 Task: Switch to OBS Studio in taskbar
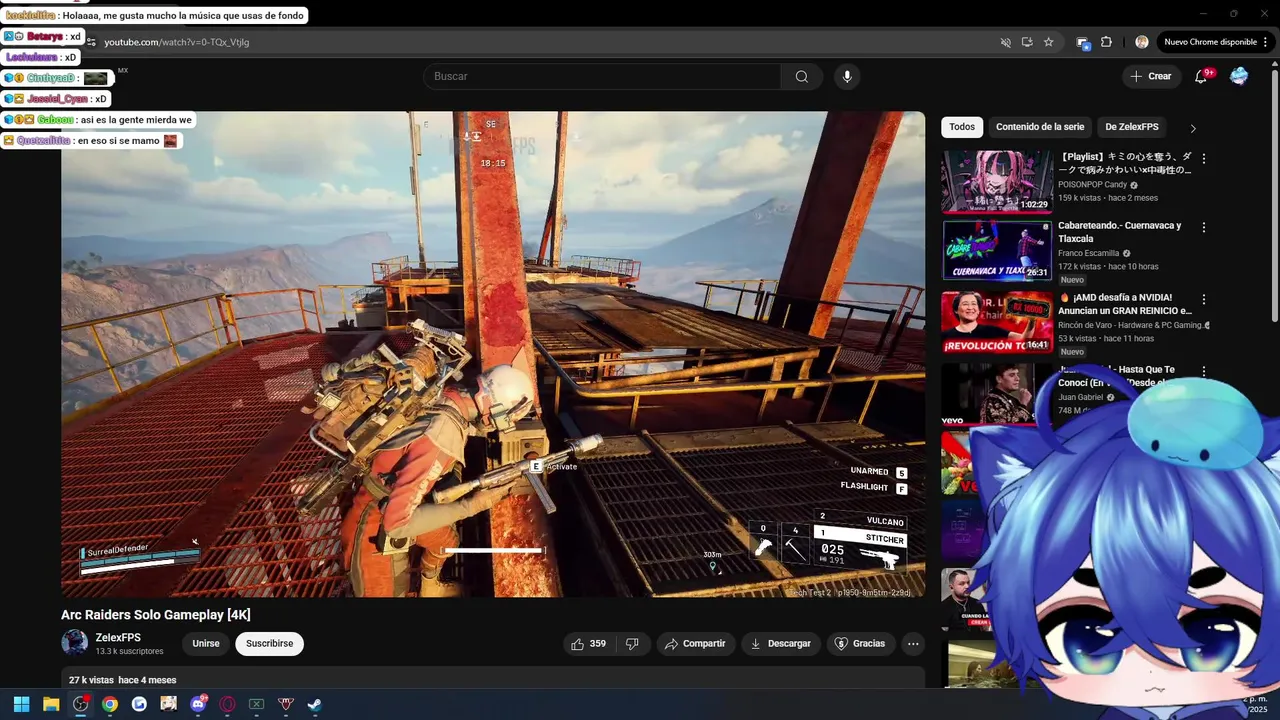[81, 704]
